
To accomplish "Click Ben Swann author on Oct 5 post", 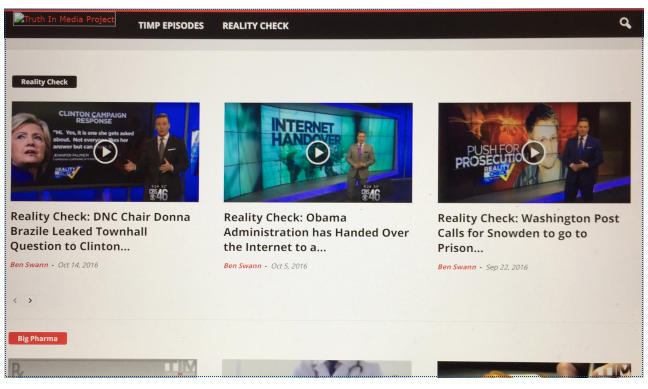I will [243, 266].
